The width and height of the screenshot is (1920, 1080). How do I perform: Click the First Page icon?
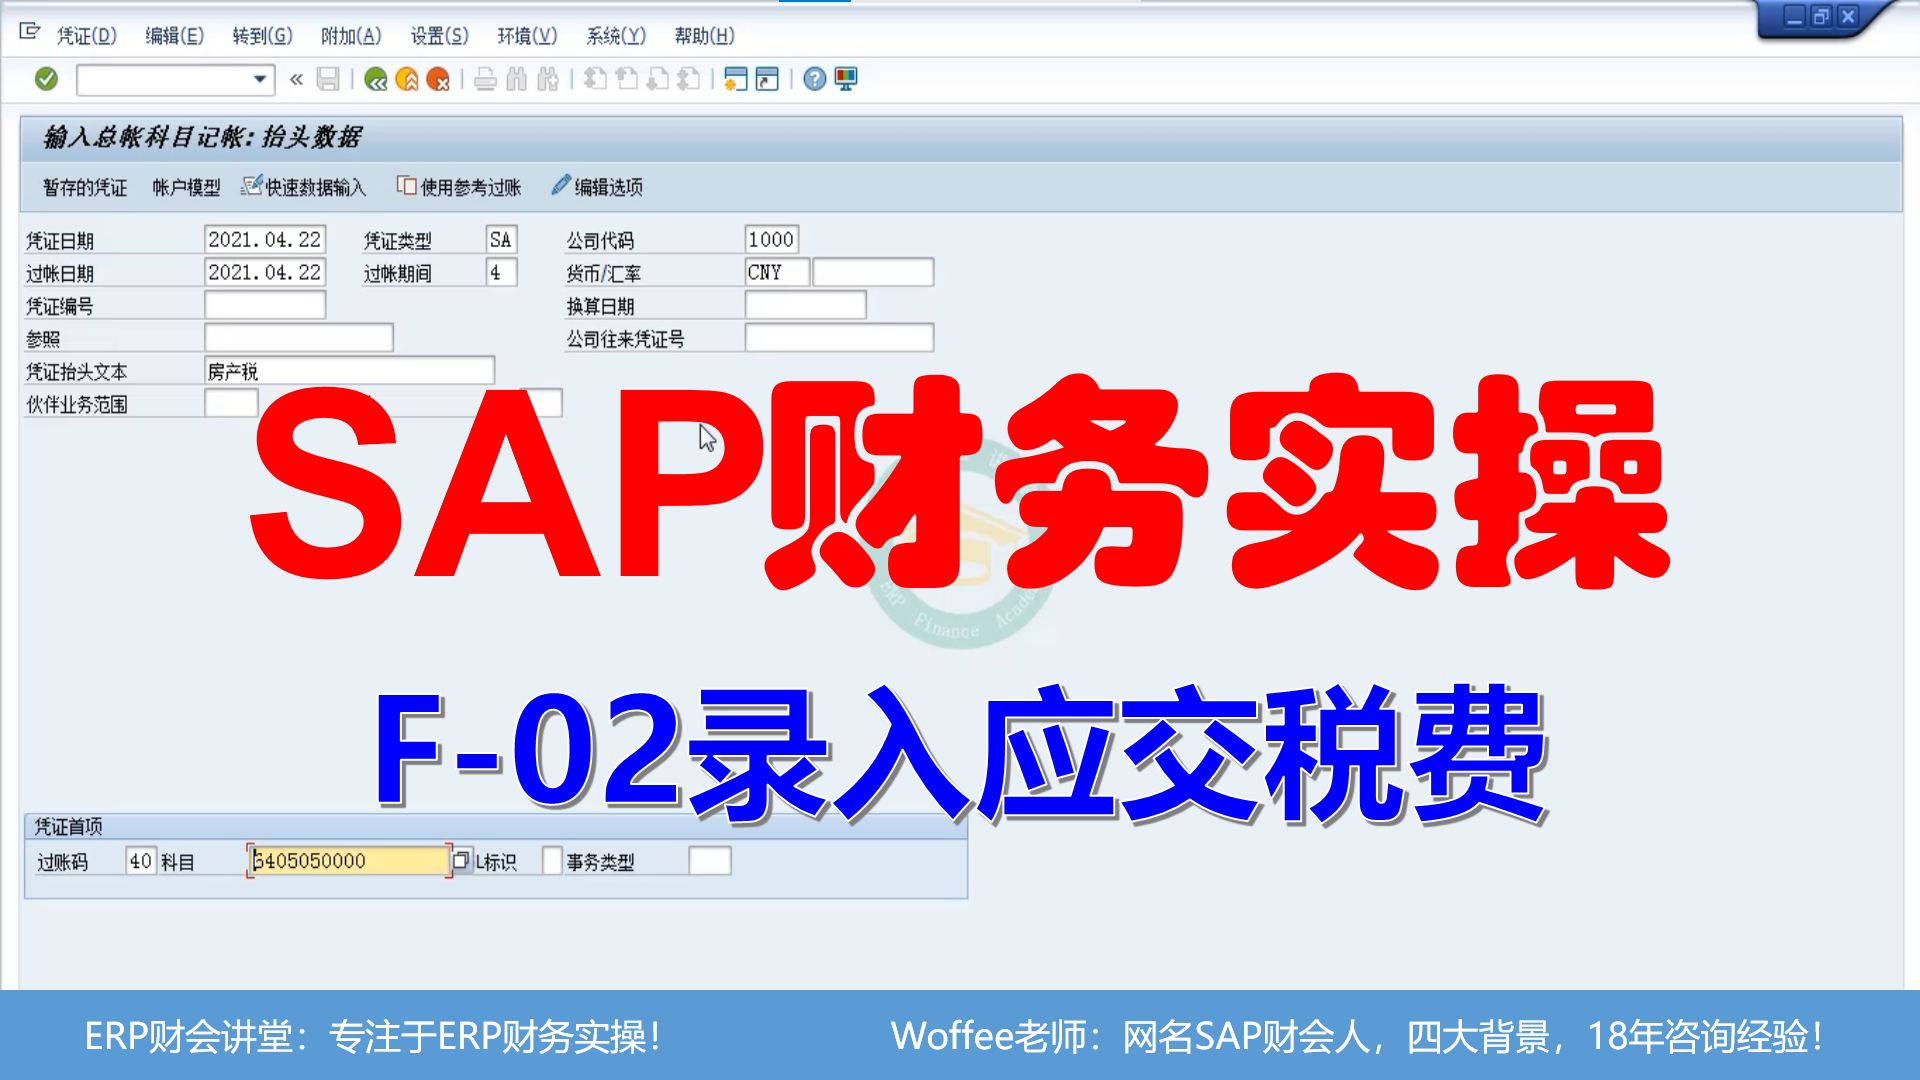point(596,79)
